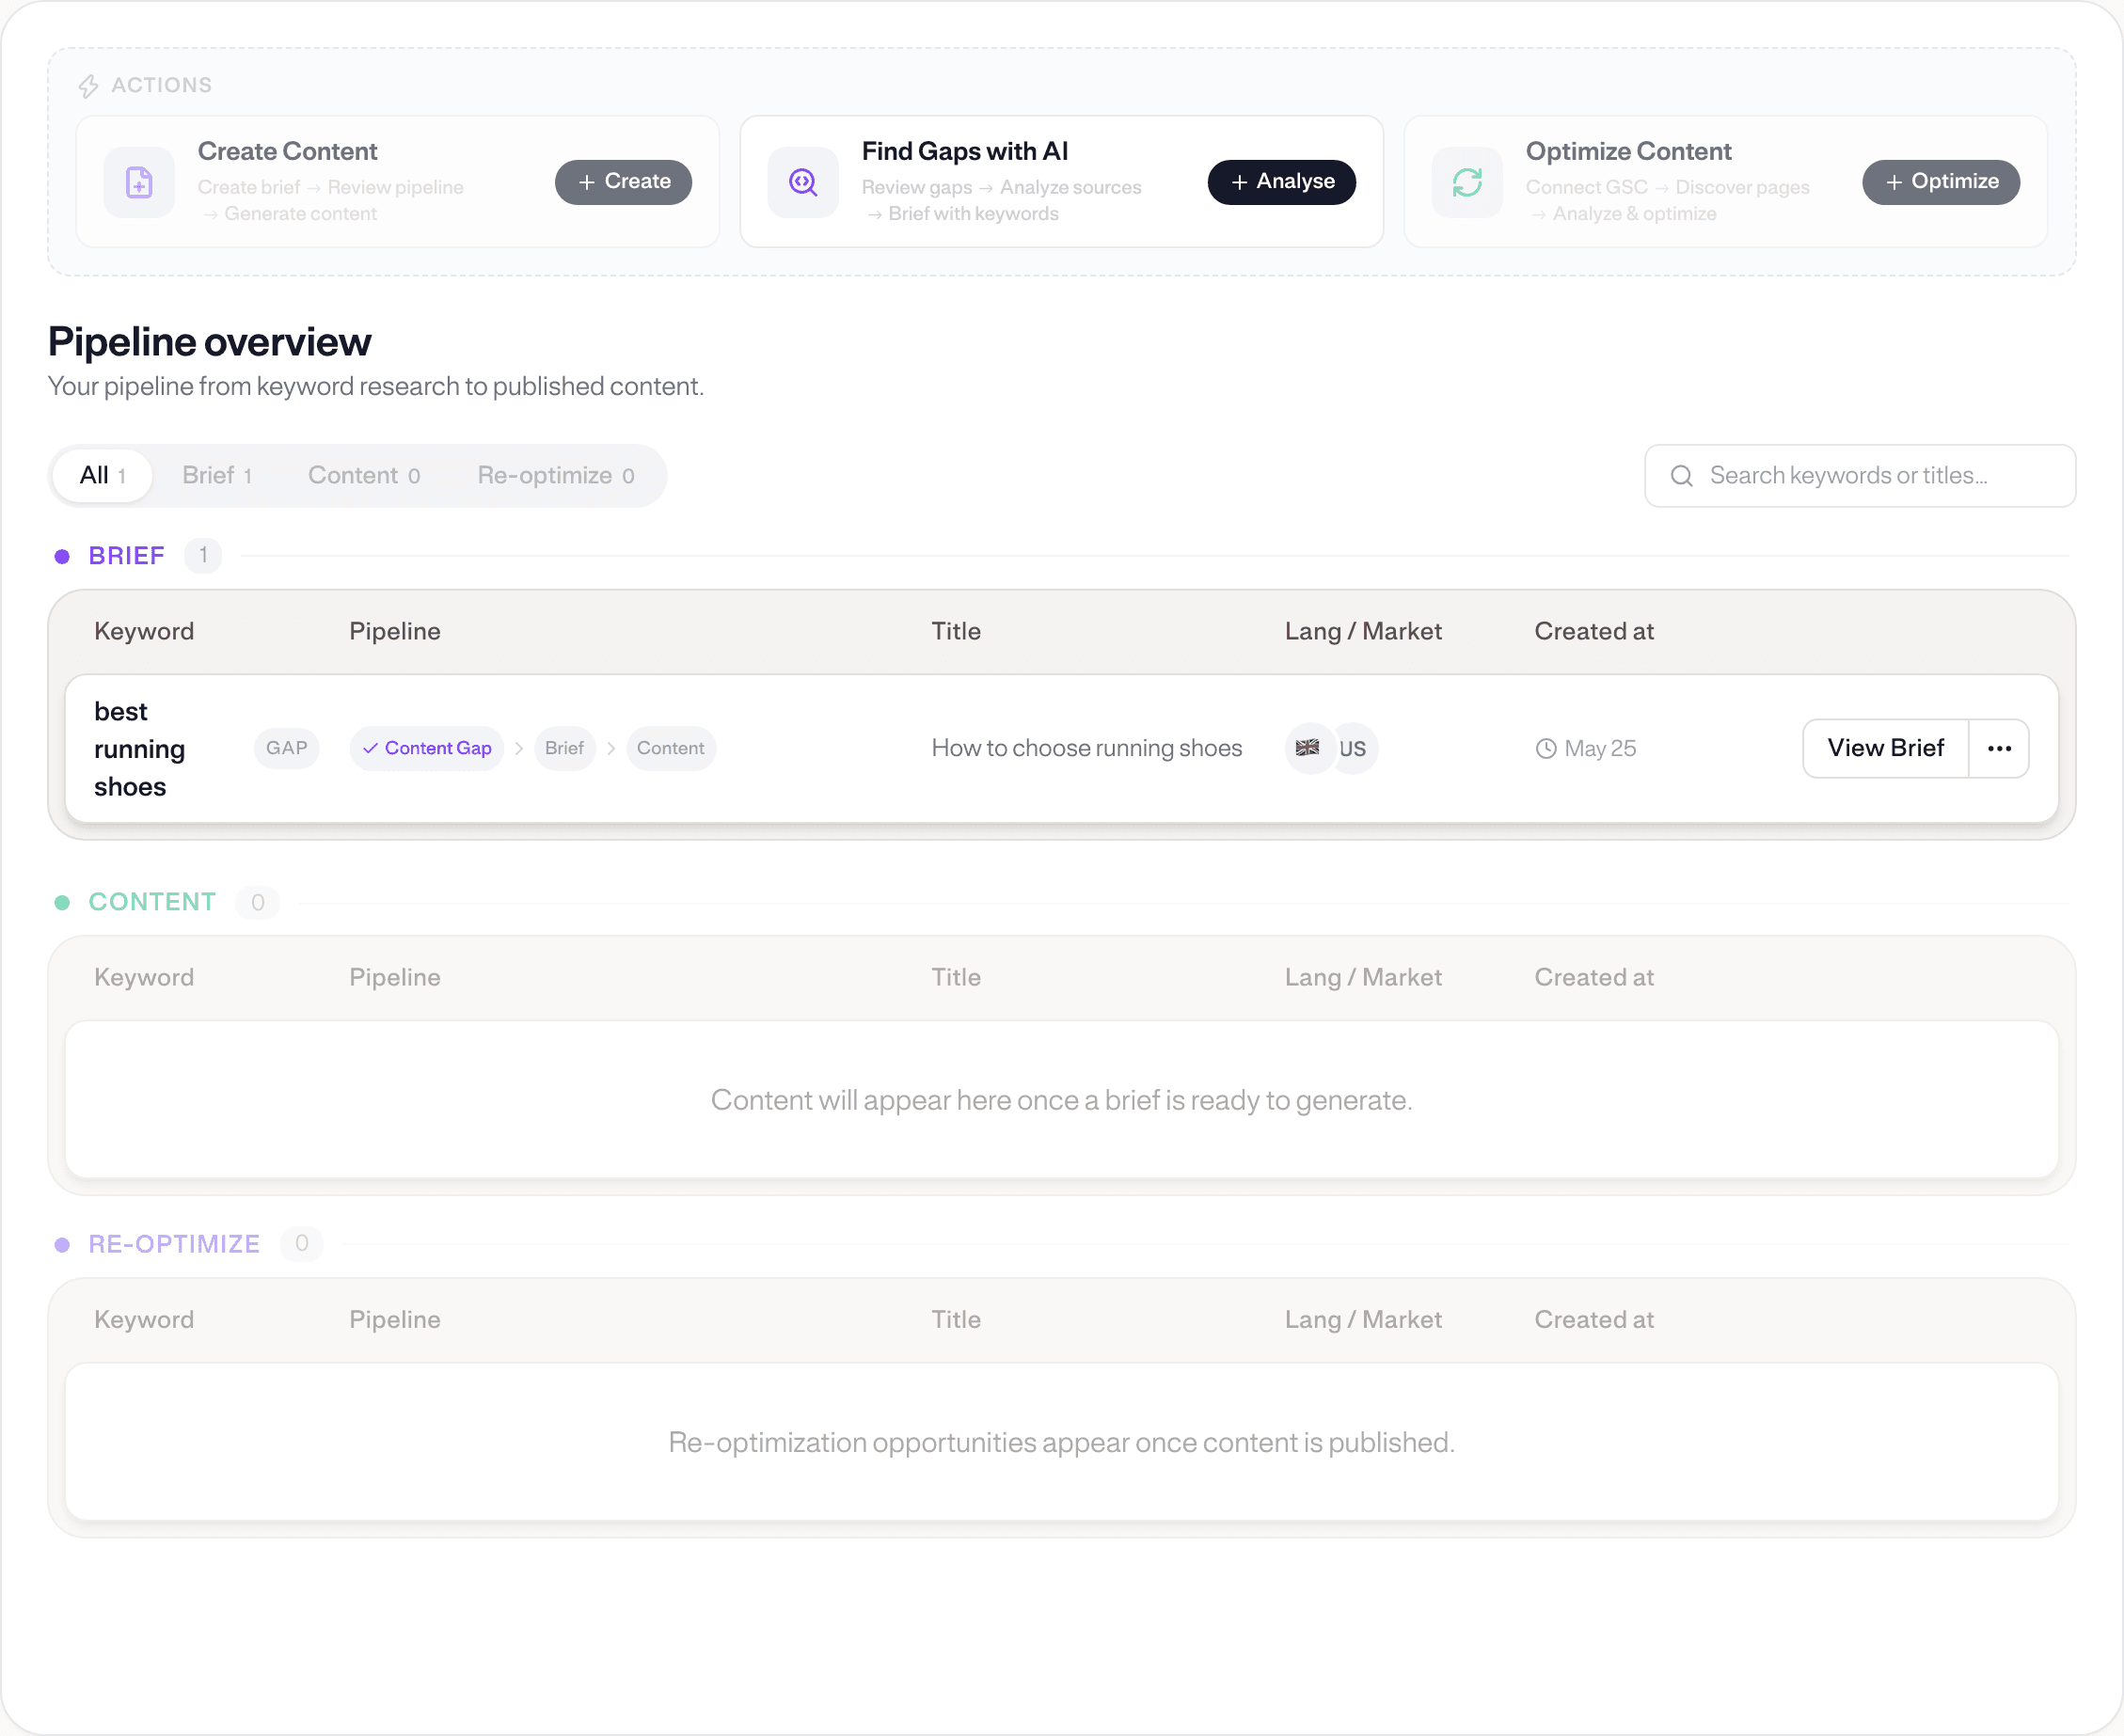Click the lilac Re-optimize section dot
The width and height of the screenshot is (2124, 1736).
62,1245
